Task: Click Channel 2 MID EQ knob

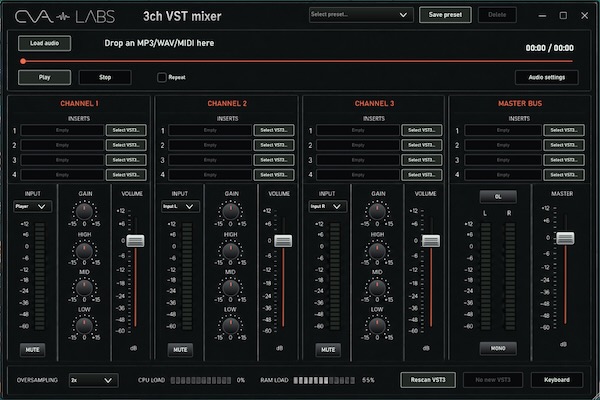Action: point(230,288)
